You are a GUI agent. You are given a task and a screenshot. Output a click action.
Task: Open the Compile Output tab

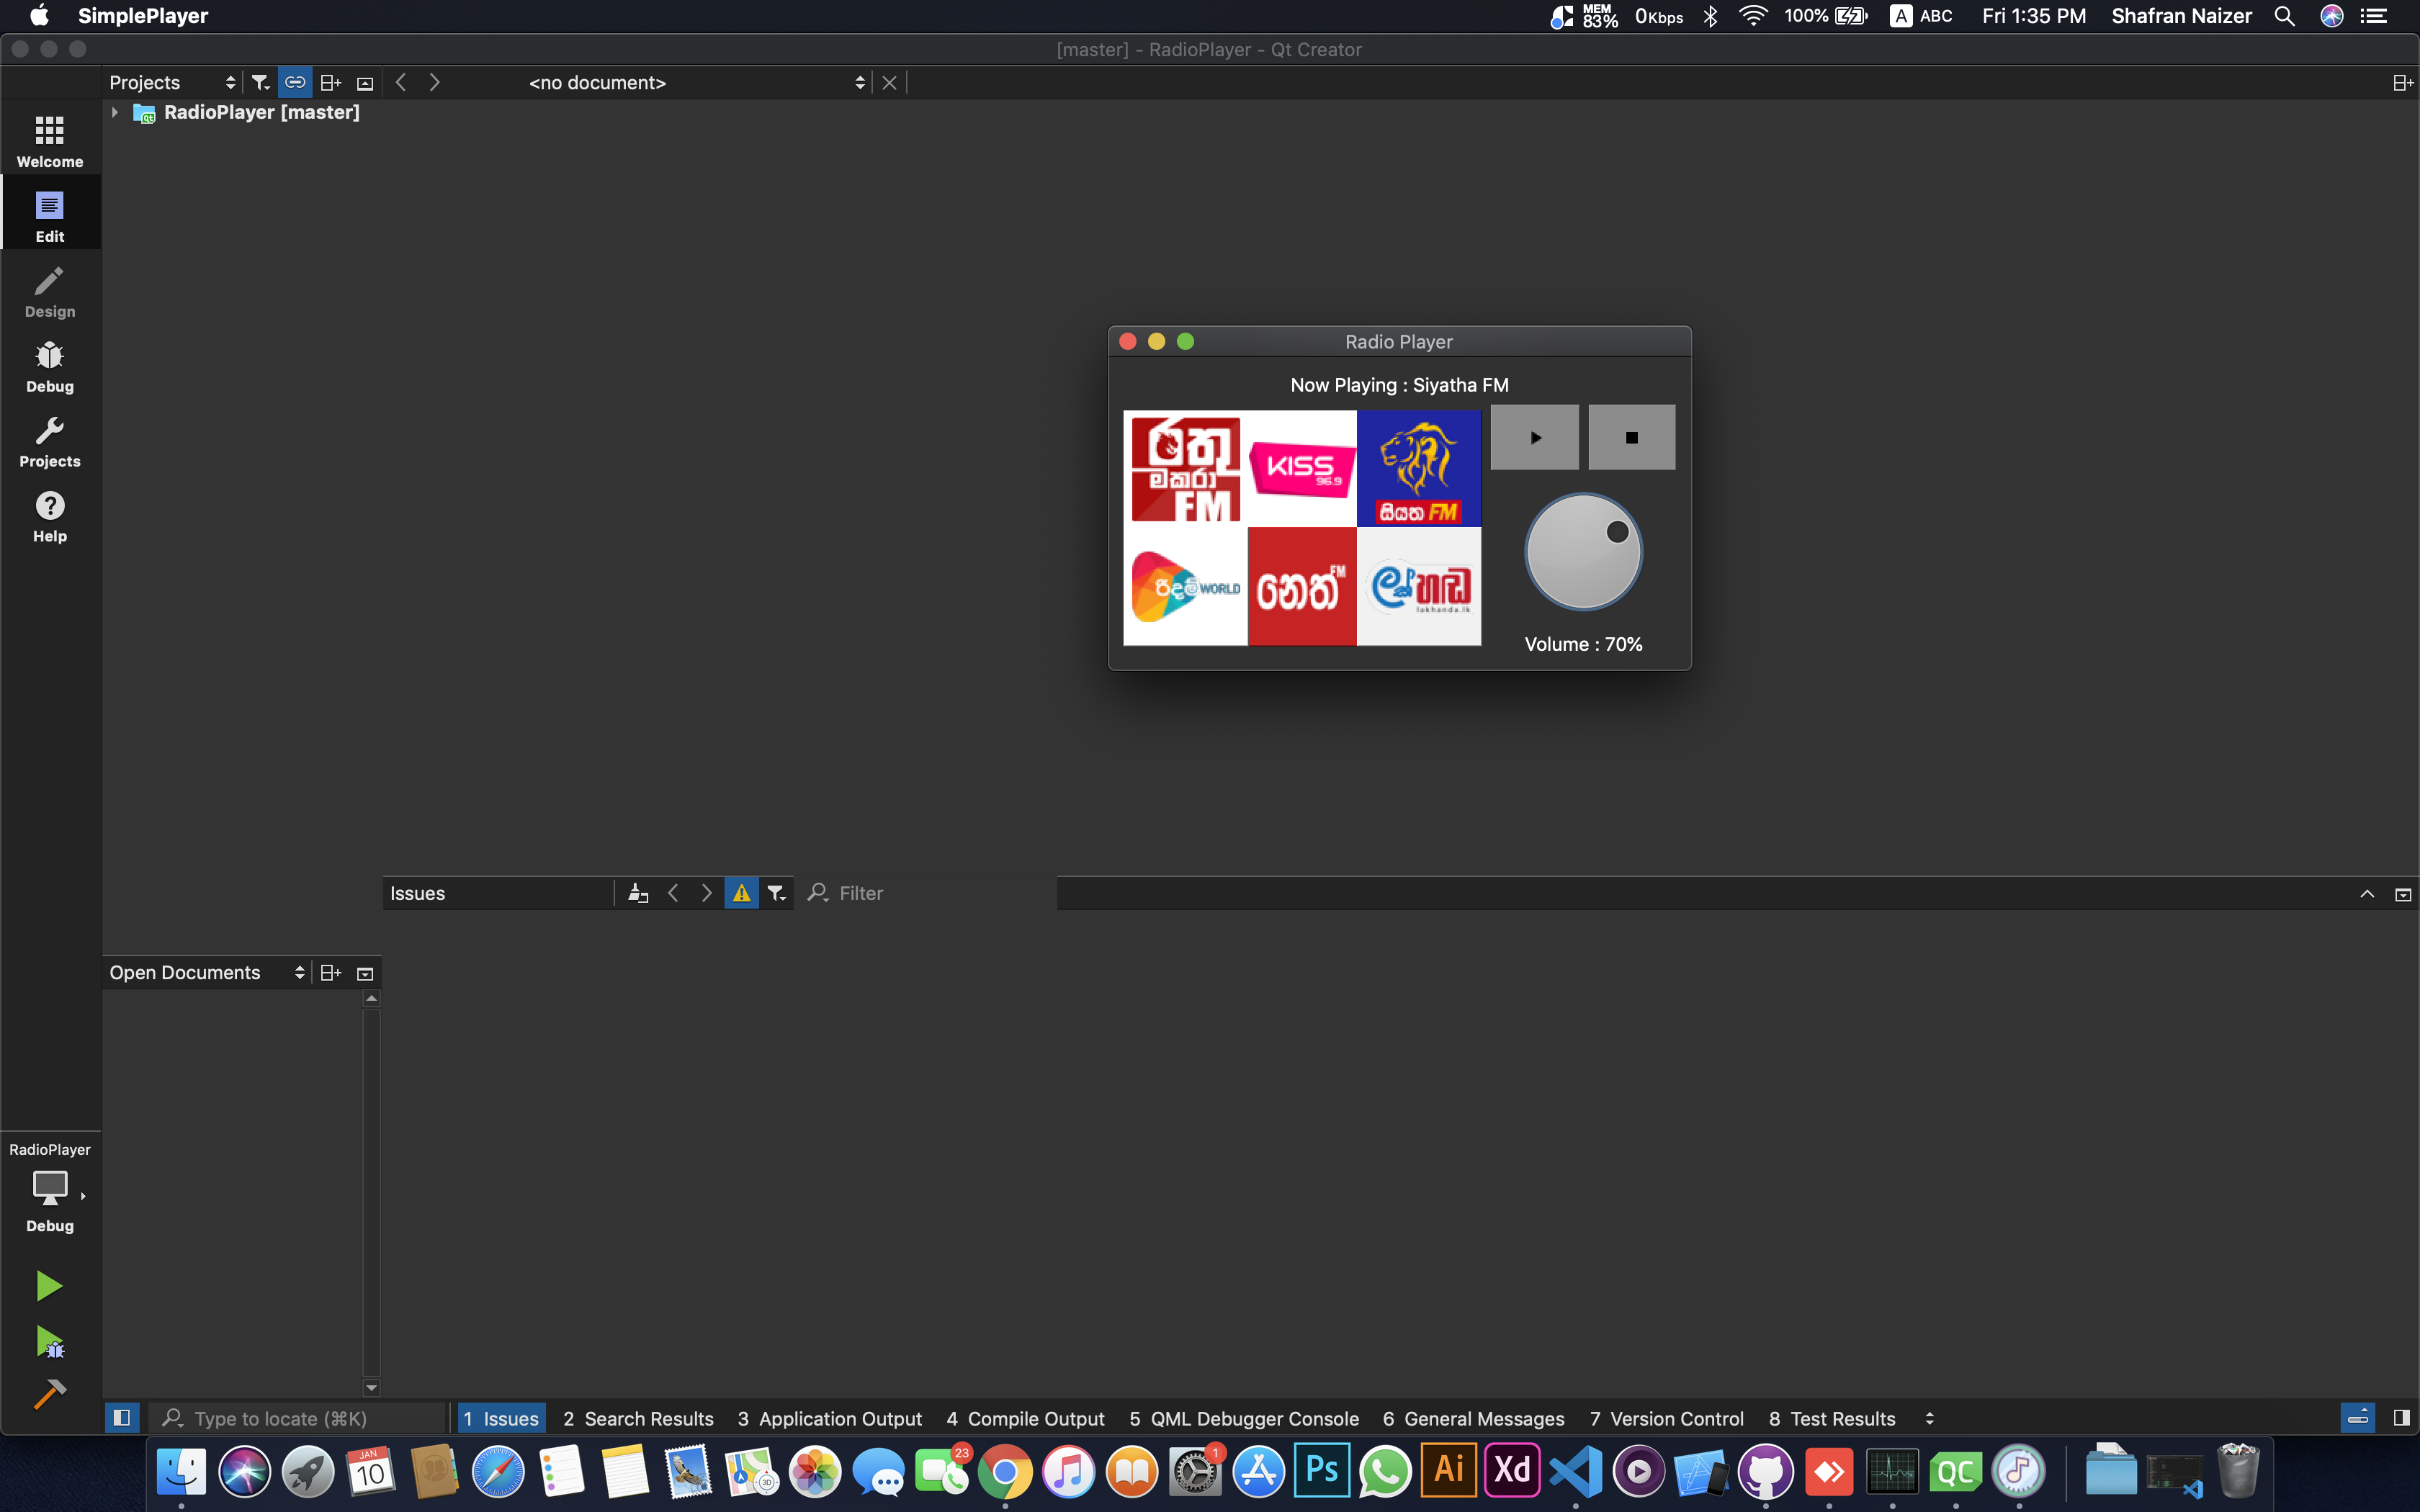point(1025,1418)
